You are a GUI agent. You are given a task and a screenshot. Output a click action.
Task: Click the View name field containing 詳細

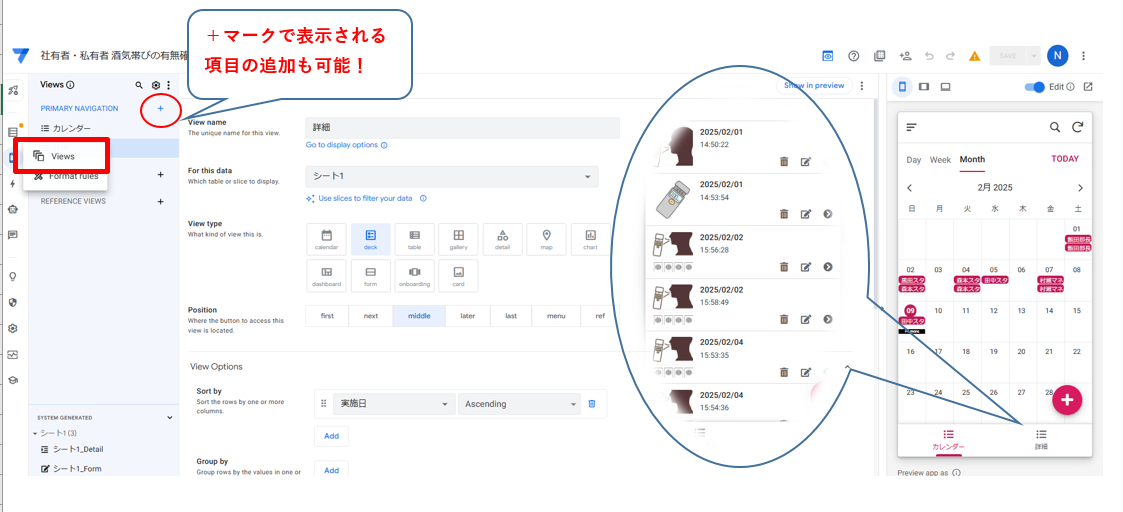coord(462,127)
